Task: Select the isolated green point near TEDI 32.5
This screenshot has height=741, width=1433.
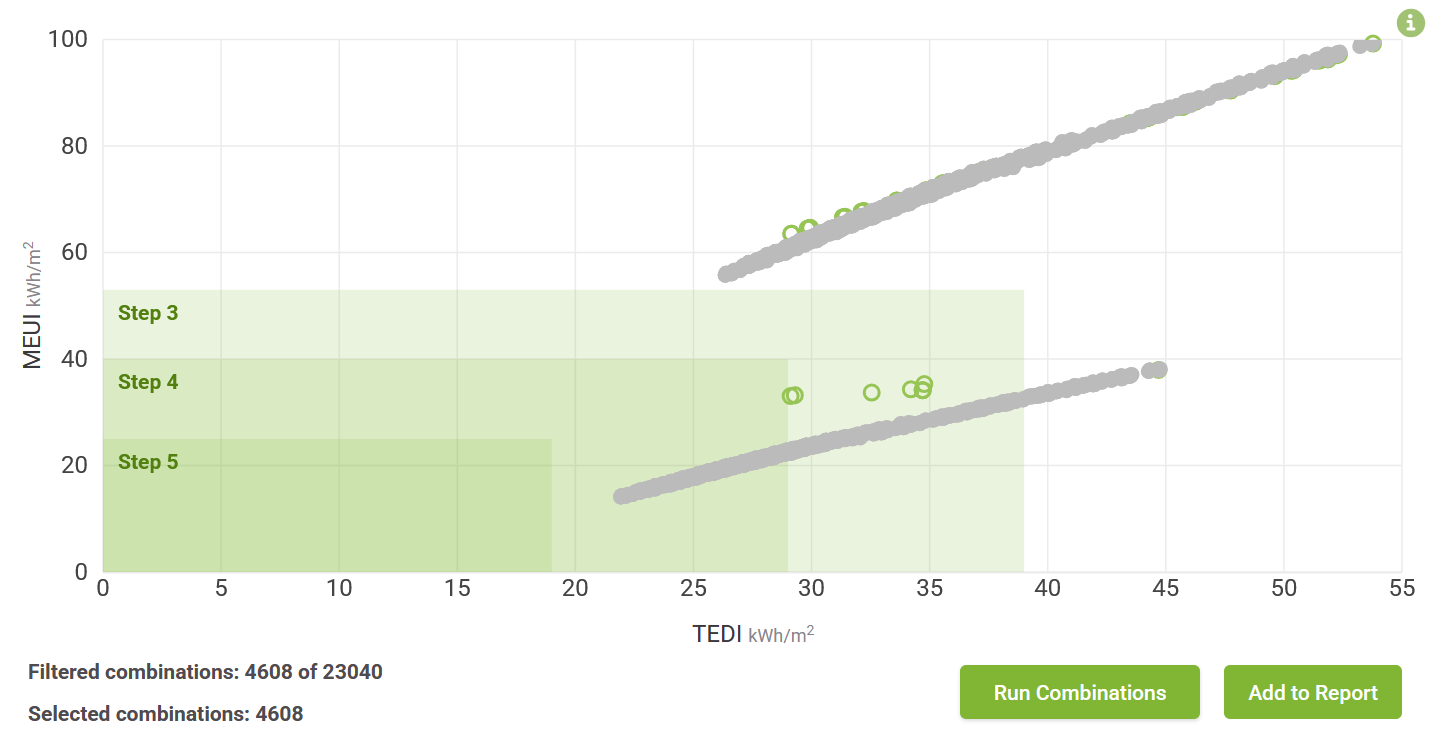Action: click(871, 392)
